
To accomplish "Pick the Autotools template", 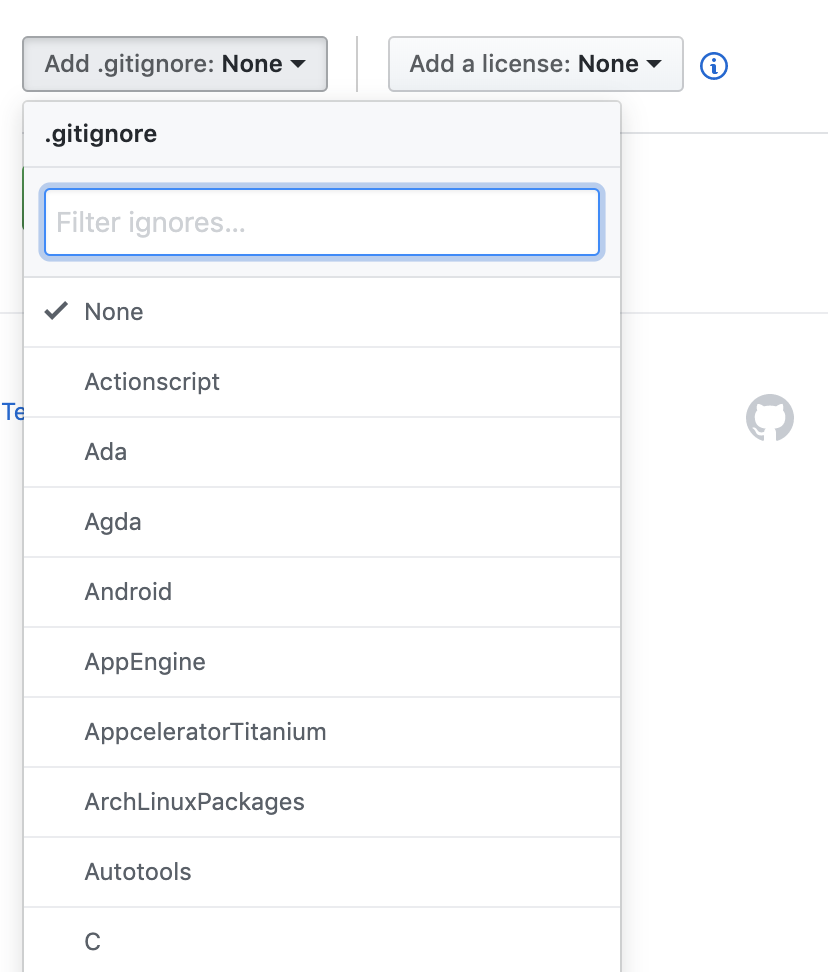I will pos(322,872).
